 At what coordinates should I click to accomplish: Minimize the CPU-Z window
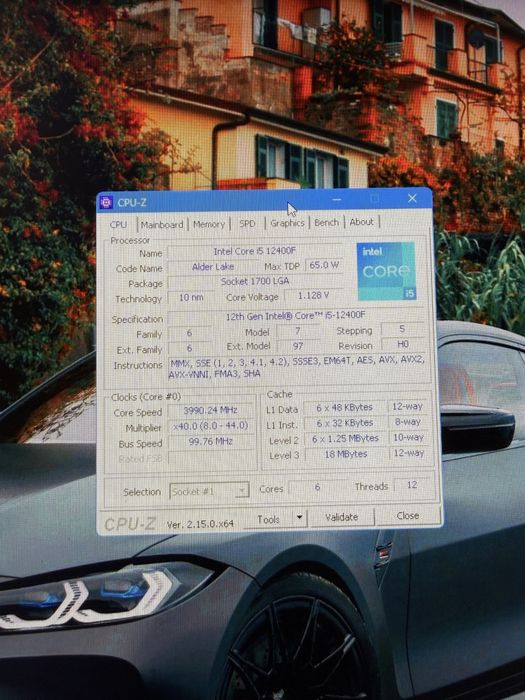(x=337, y=200)
